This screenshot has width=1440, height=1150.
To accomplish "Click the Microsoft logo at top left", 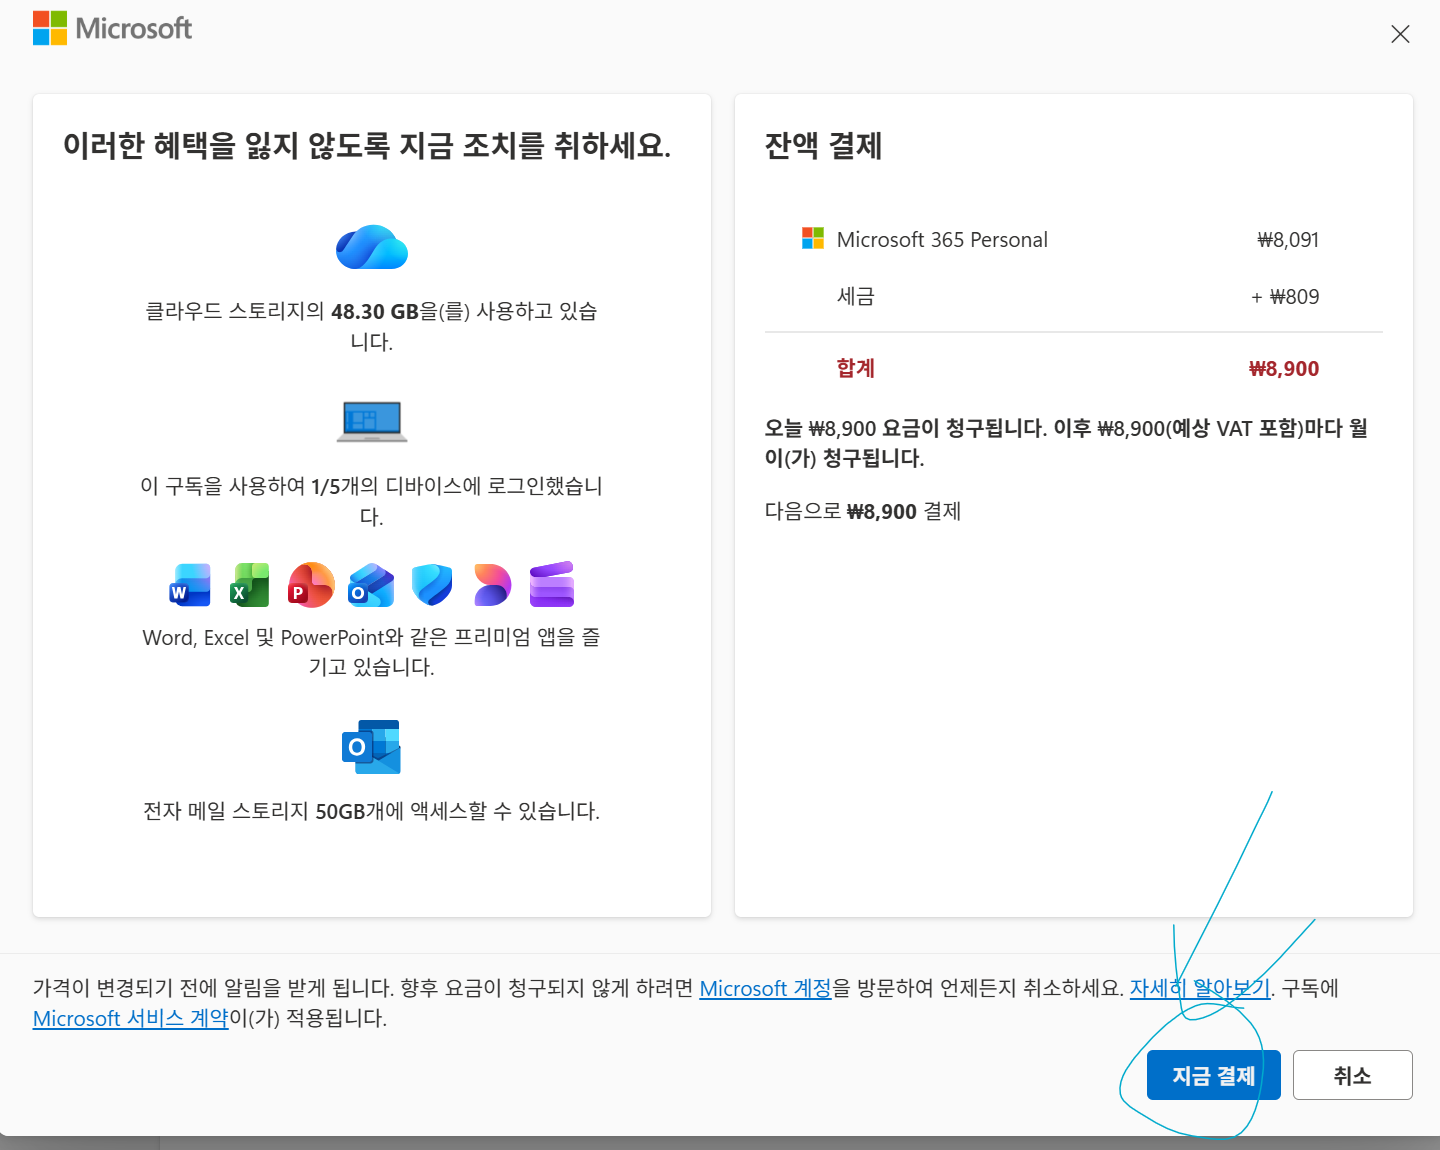I will (x=112, y=28).
